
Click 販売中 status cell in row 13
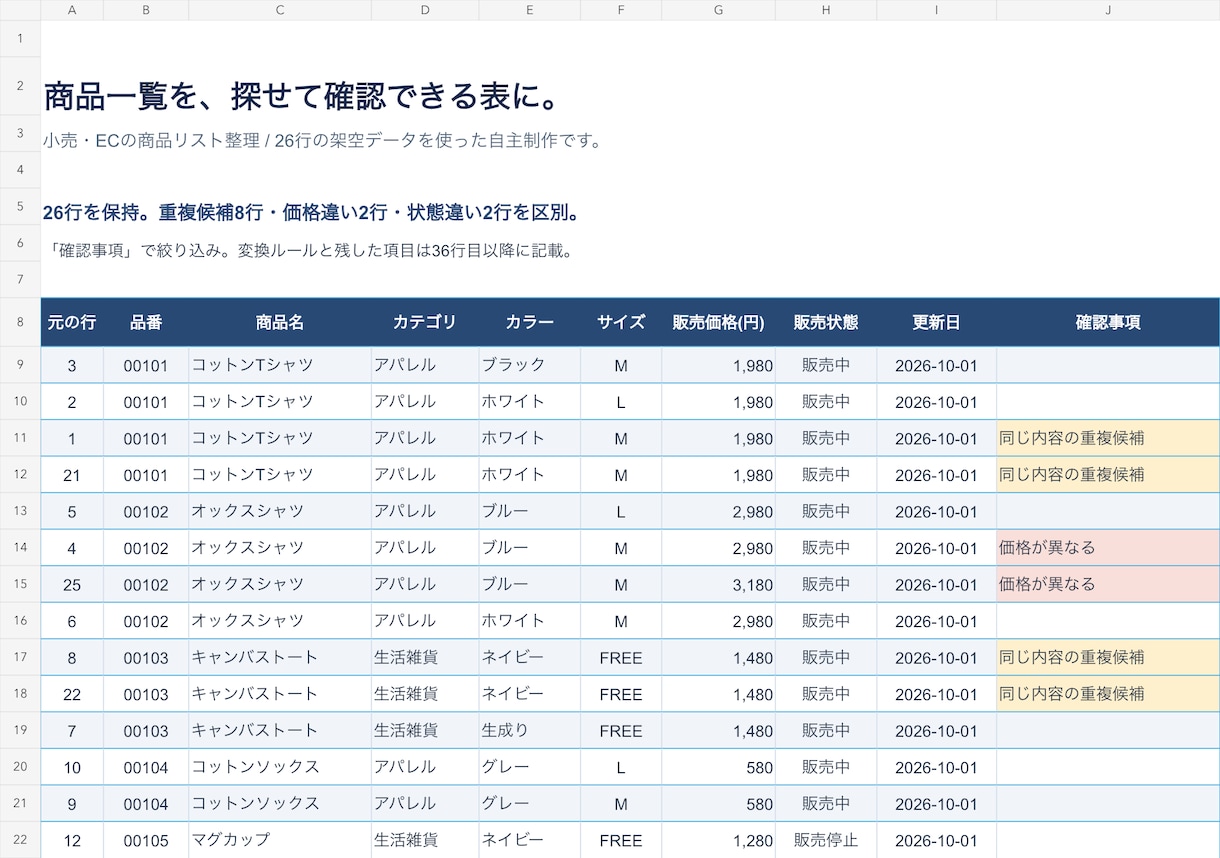(x=826, y=511)
